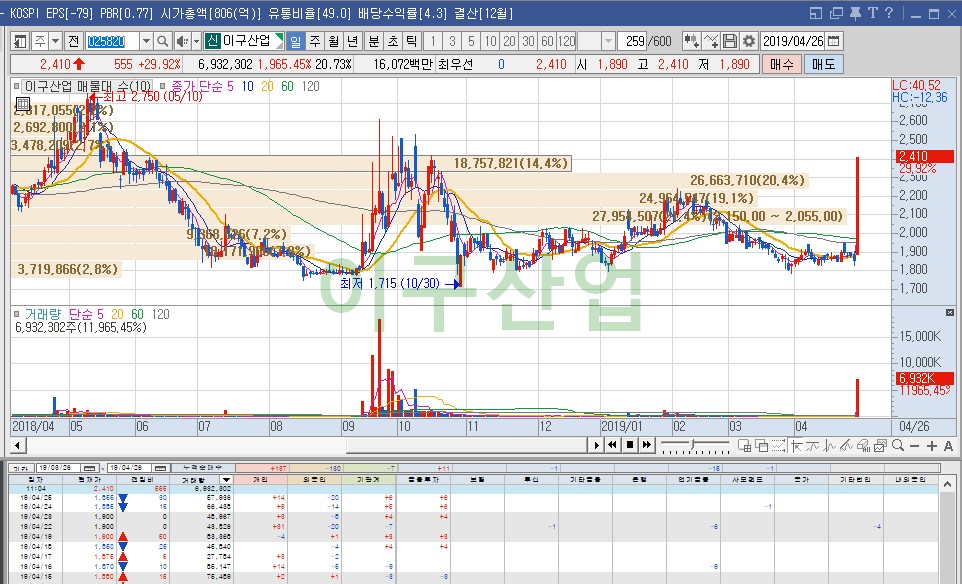Click the dotted chart range icon
The image size is (962, 584).
(x=779, y=445)
